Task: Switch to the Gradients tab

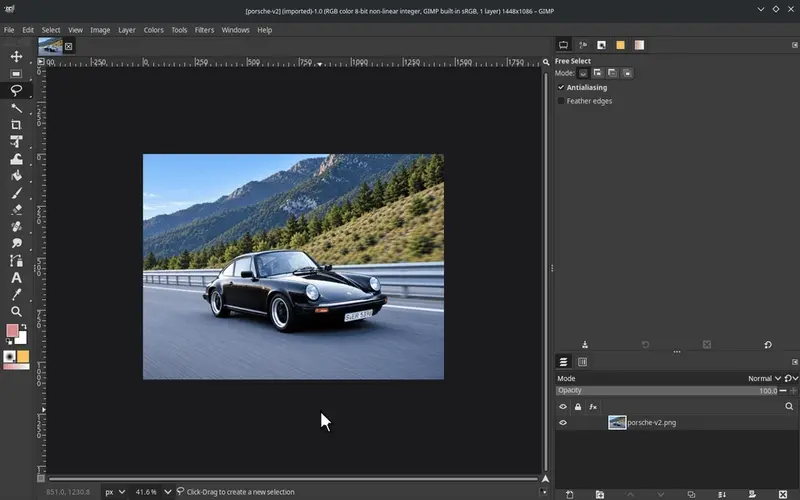Action: (639, 45)
